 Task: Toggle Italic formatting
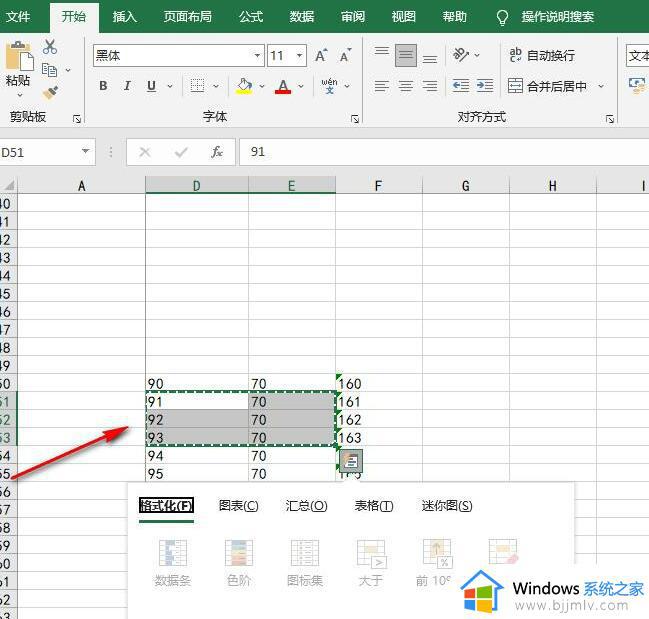coord(127,86)
